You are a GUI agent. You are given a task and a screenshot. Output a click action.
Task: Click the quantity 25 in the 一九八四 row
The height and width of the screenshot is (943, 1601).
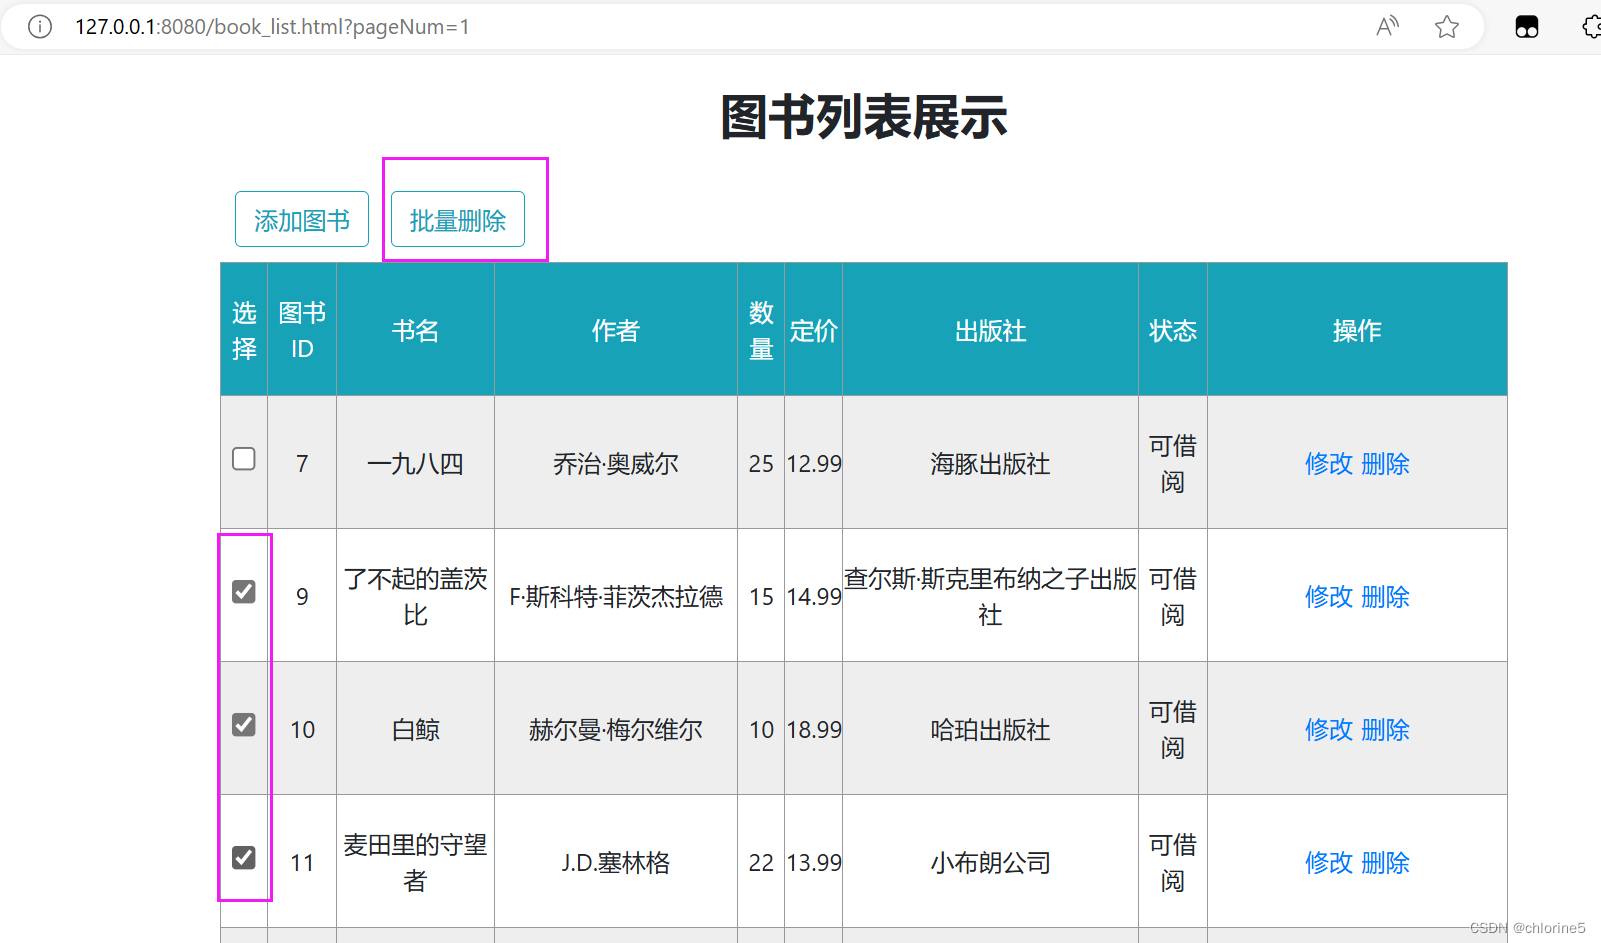[761, 464]
